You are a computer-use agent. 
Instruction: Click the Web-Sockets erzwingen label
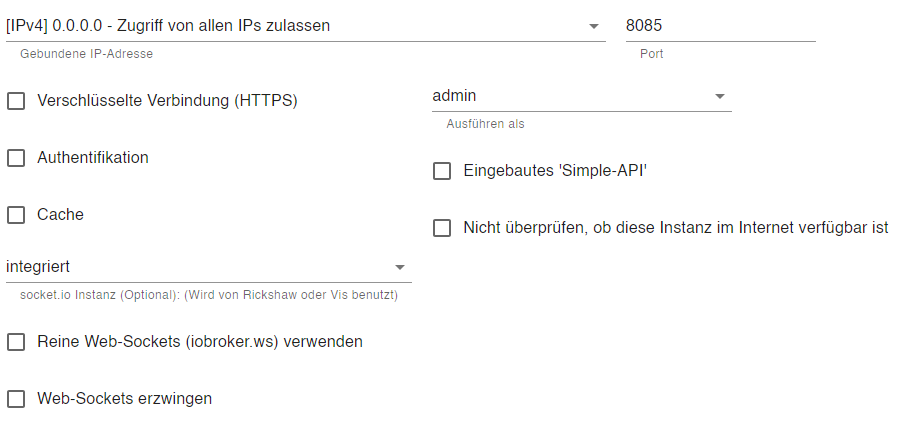point(124,399)
